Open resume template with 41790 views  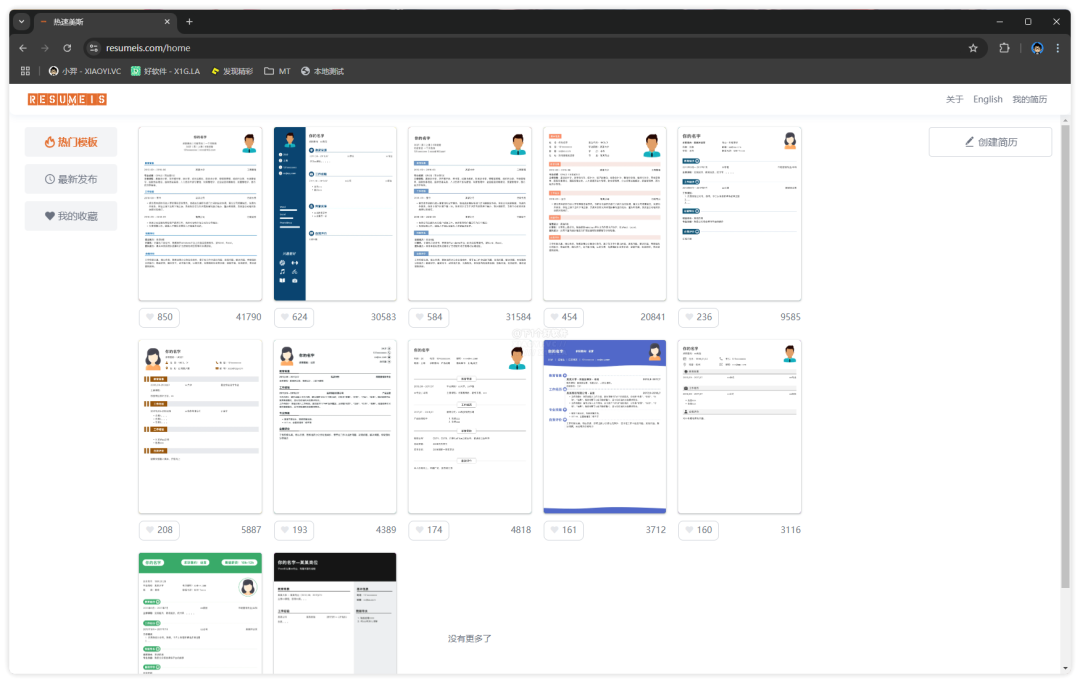coord(200,213)
